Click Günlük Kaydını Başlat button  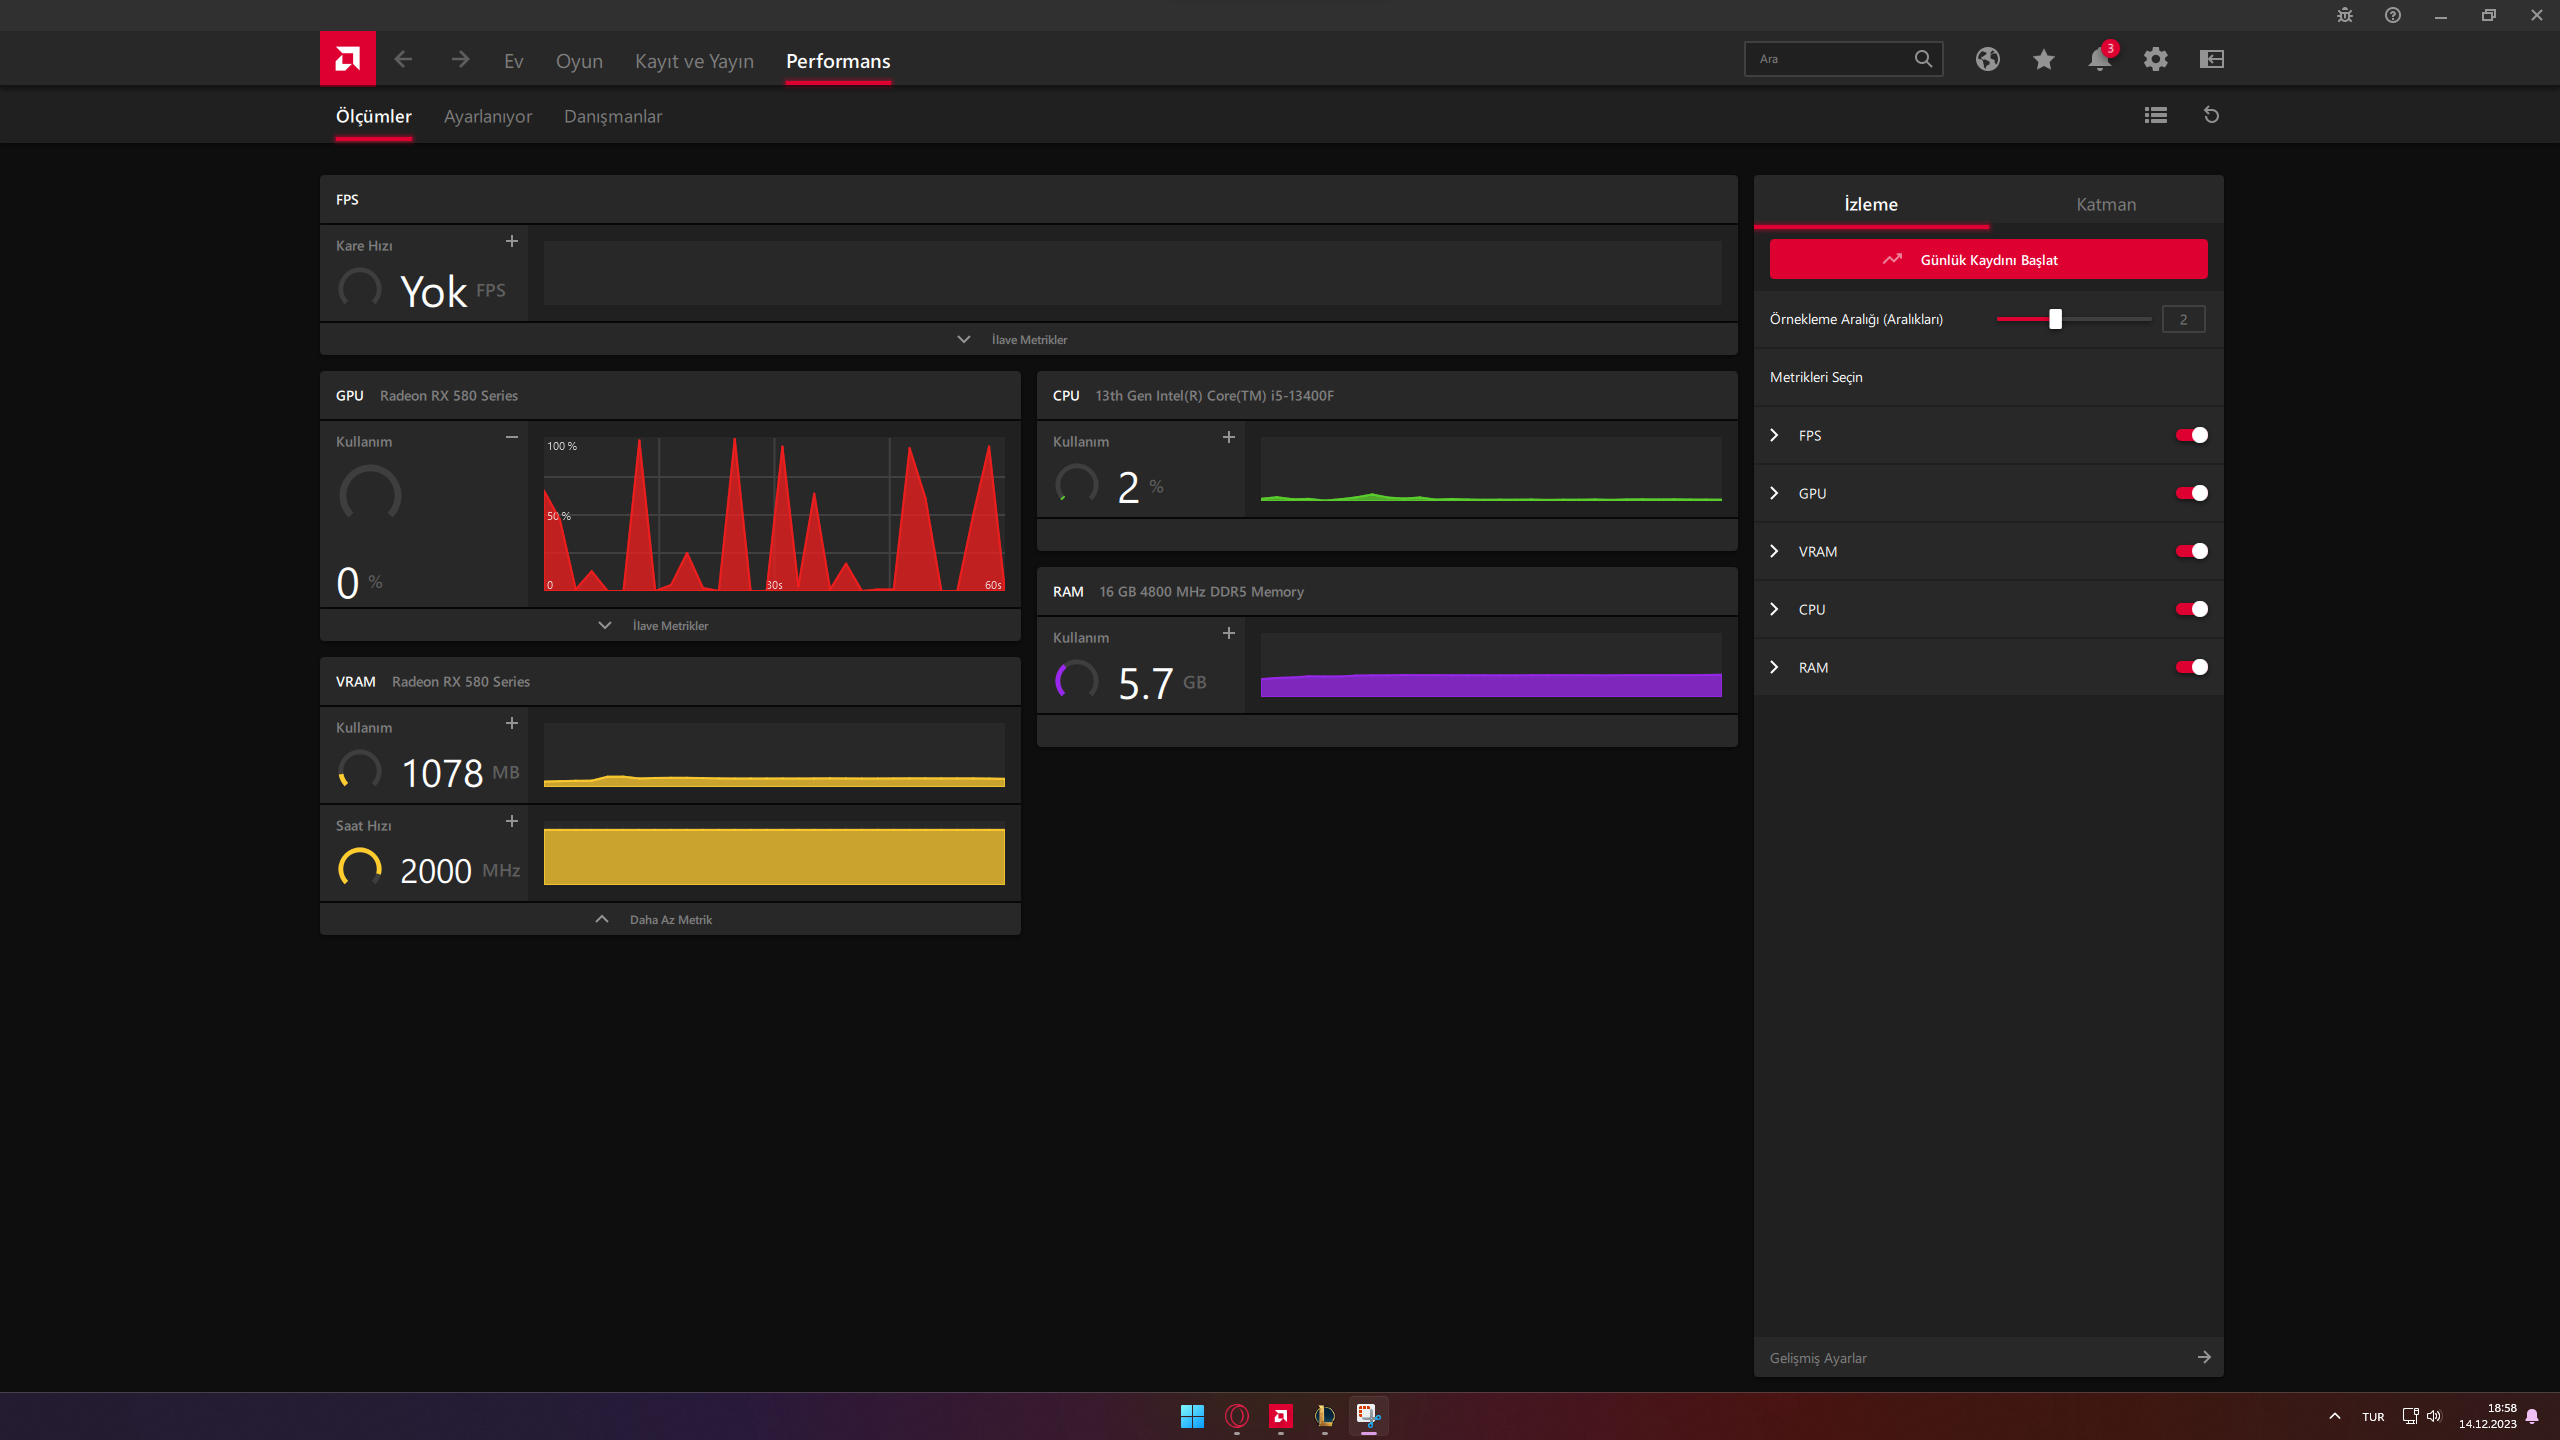coord(1988,259)
